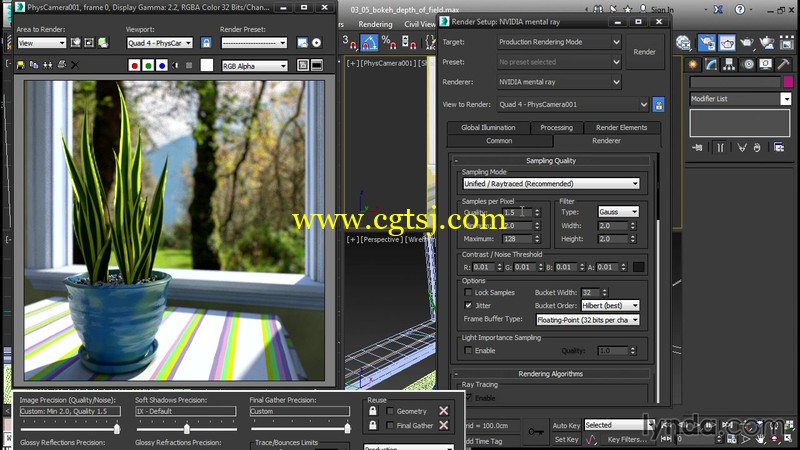The width and height of the screenshot is (800, 450).
Task: Click the Copy Image icon in frame window
Action: tap(34, 65)
